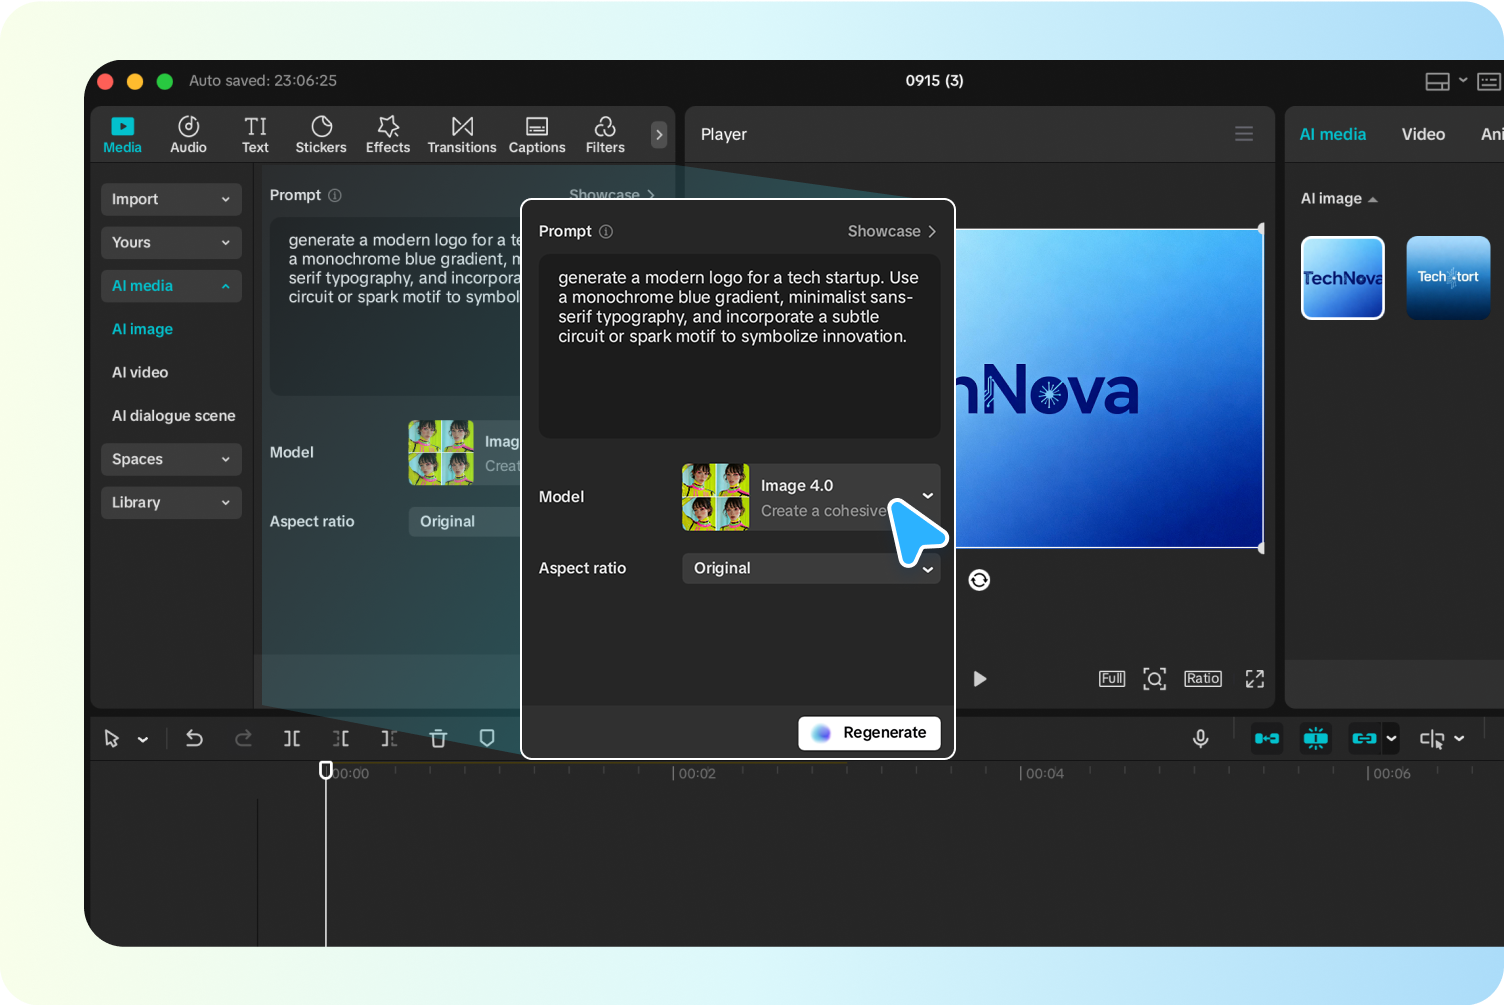Select the Nova logo image in the Player preview
The image size is (1504, 1005).
coord(1109,389)
